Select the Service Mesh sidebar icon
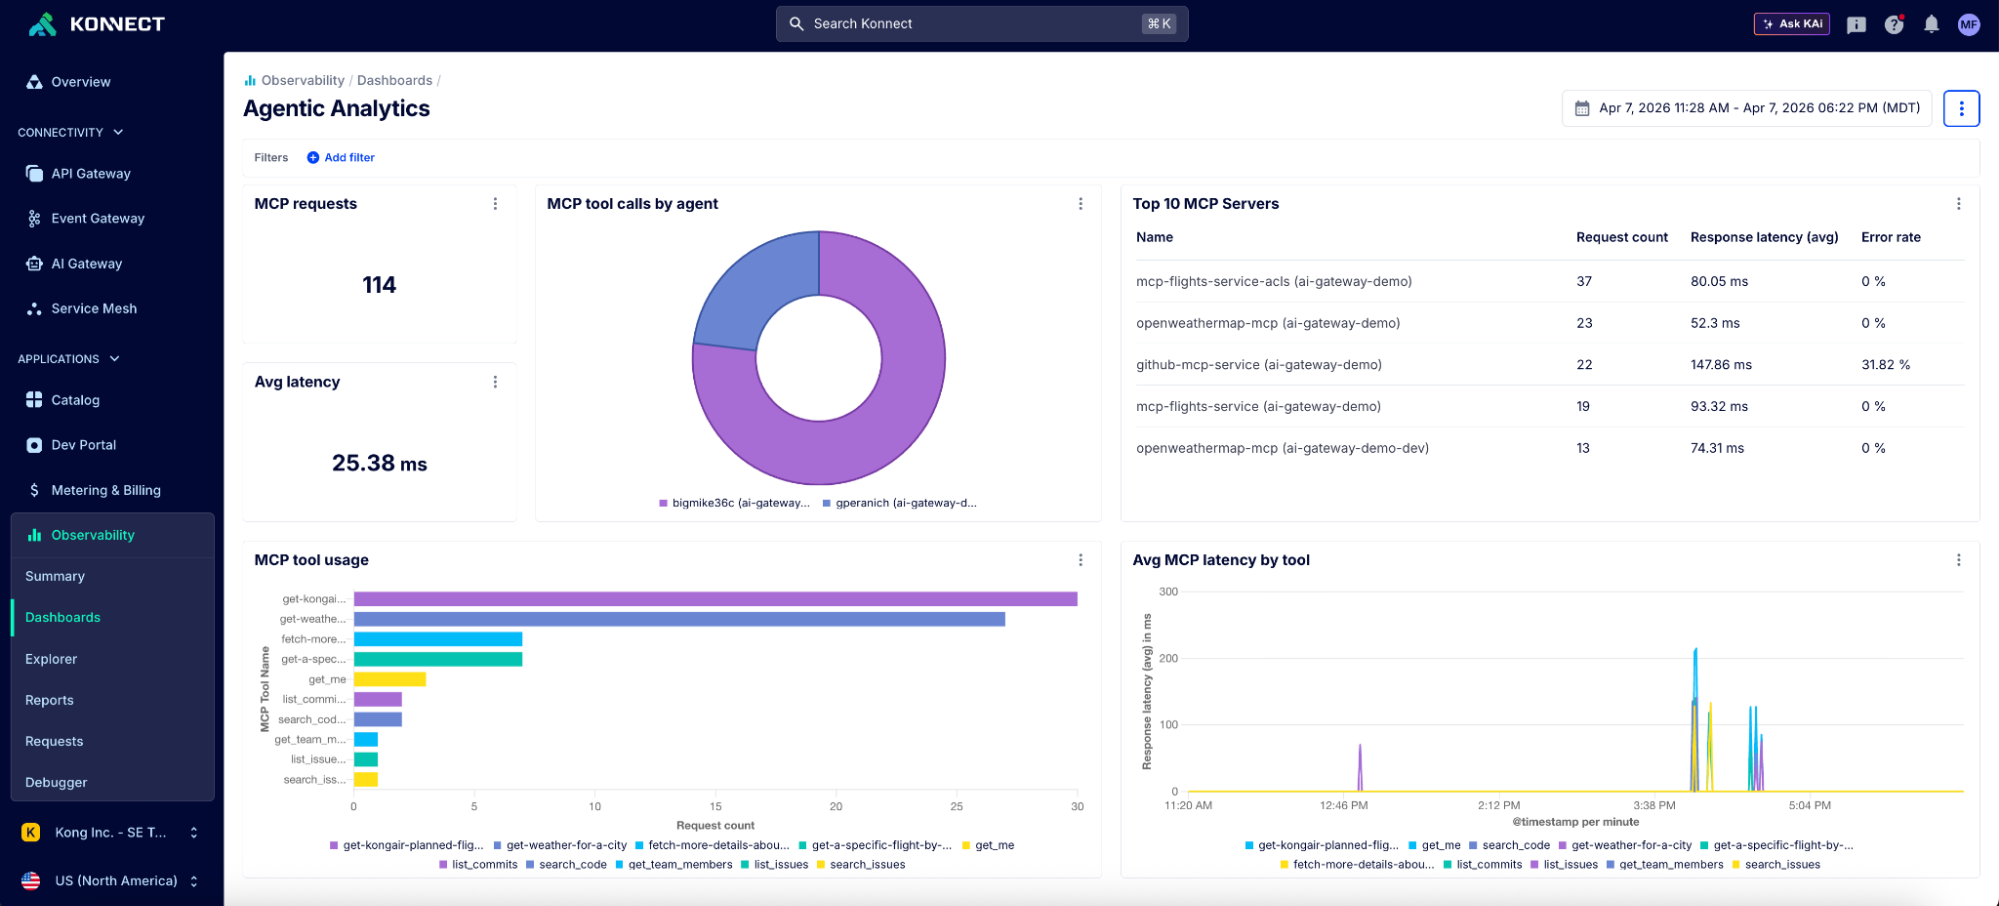1999x906 pixels. pos(33,308)
